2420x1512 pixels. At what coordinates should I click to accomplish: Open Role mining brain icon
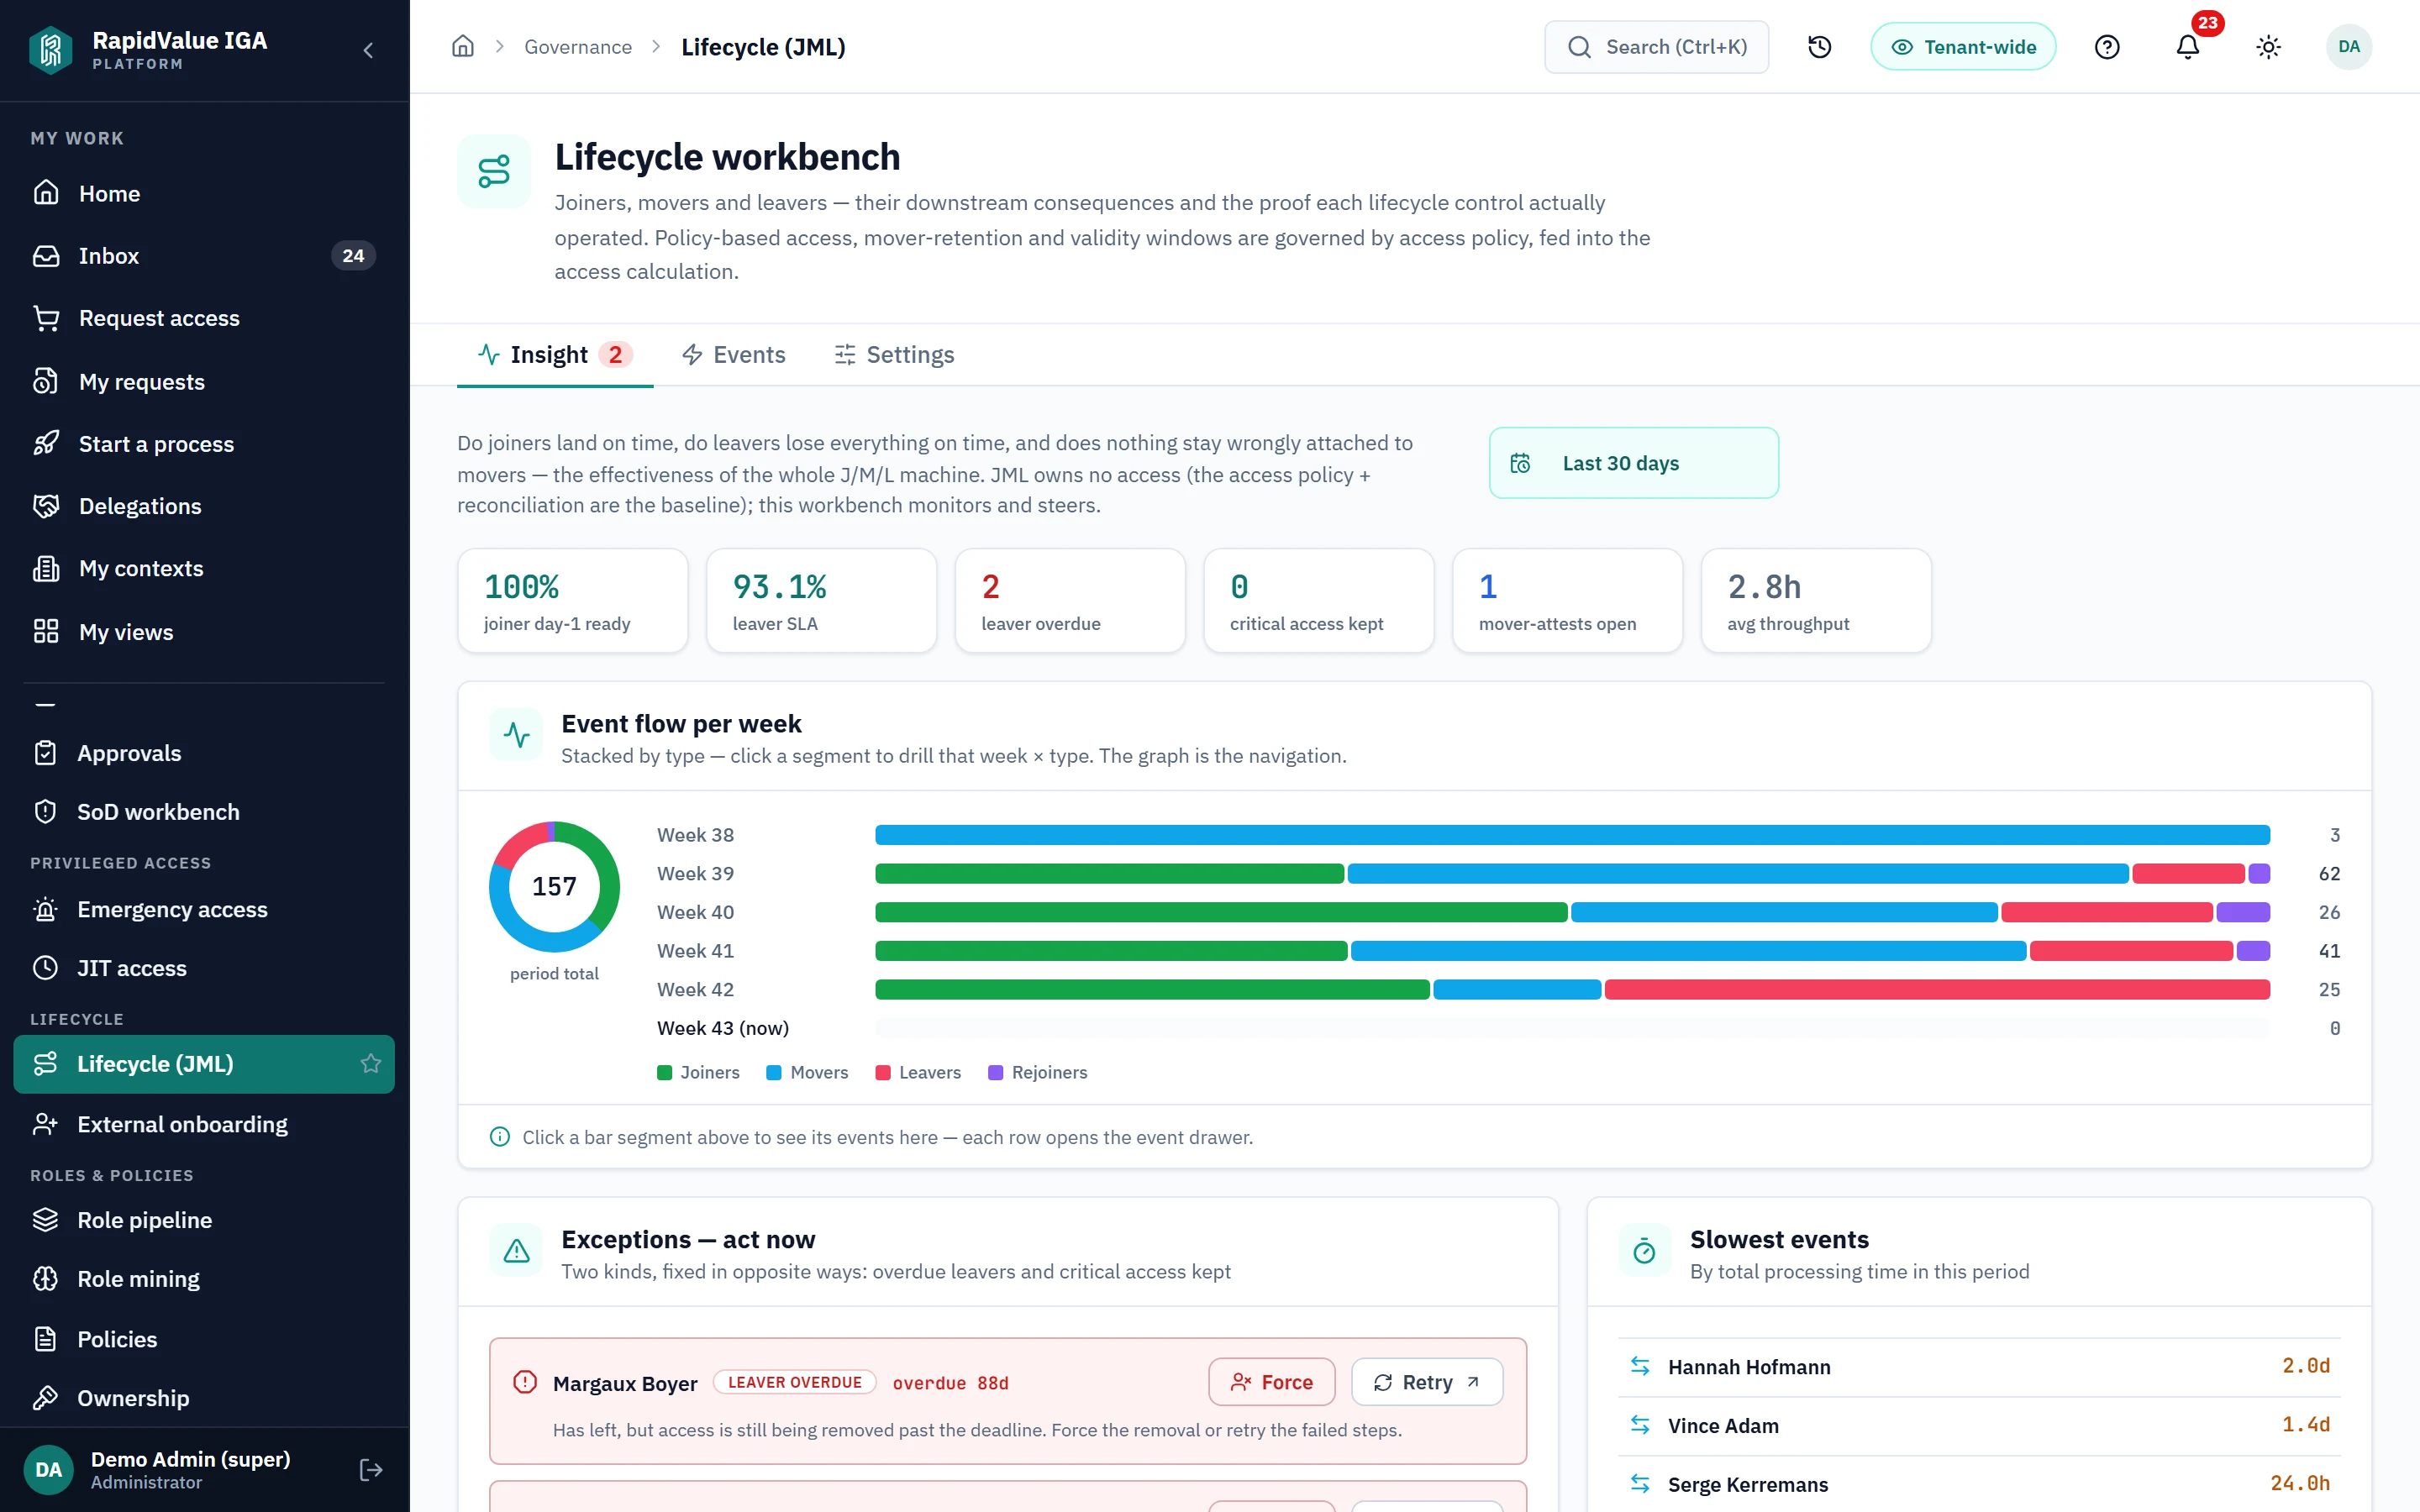click(46, 1279)
